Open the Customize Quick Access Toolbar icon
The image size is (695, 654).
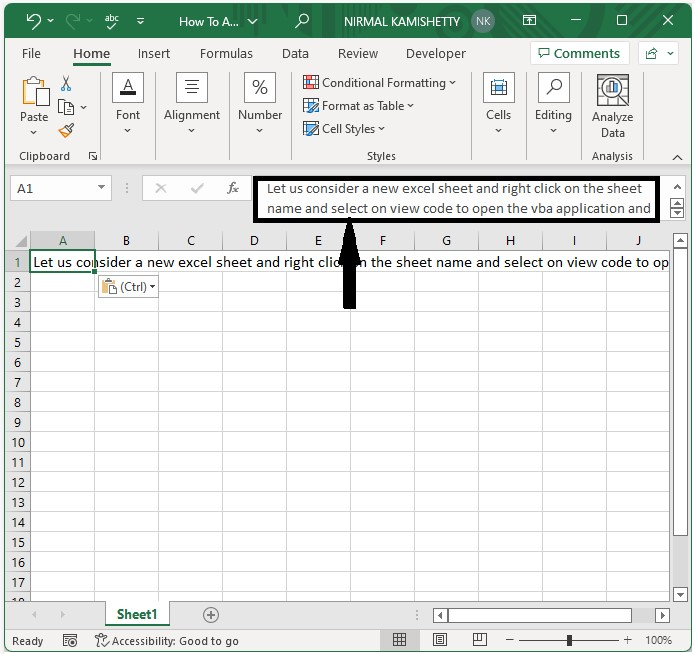(141, 21)
